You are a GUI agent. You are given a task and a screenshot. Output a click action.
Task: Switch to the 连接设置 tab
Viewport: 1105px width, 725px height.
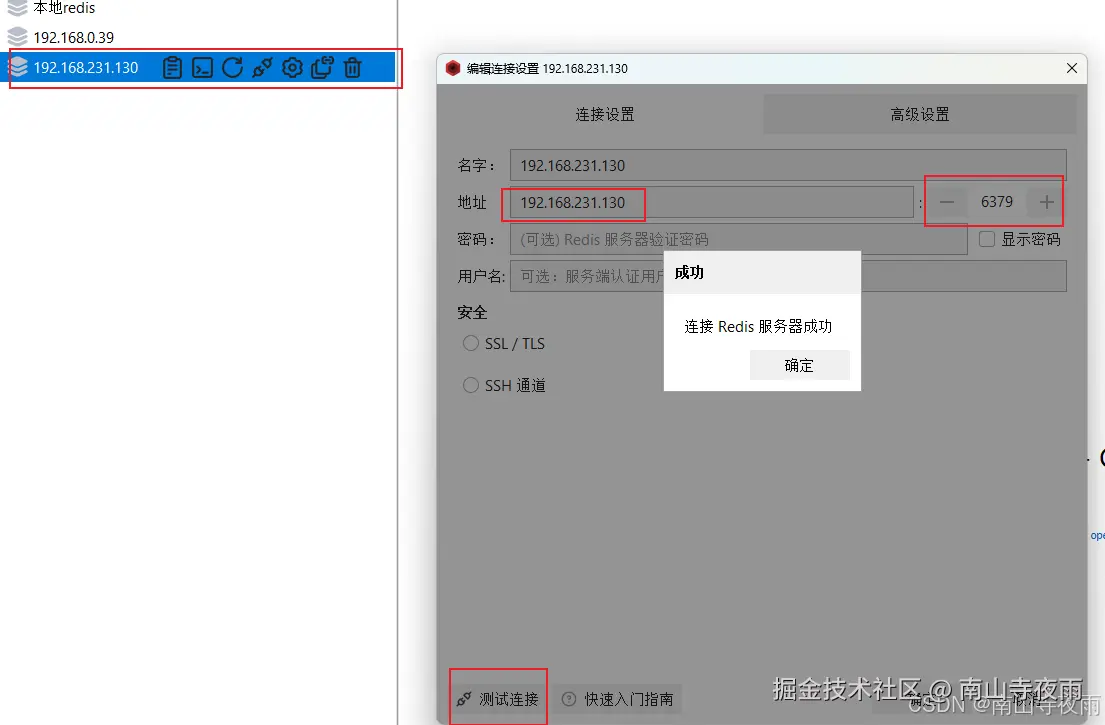click(604, 113)
